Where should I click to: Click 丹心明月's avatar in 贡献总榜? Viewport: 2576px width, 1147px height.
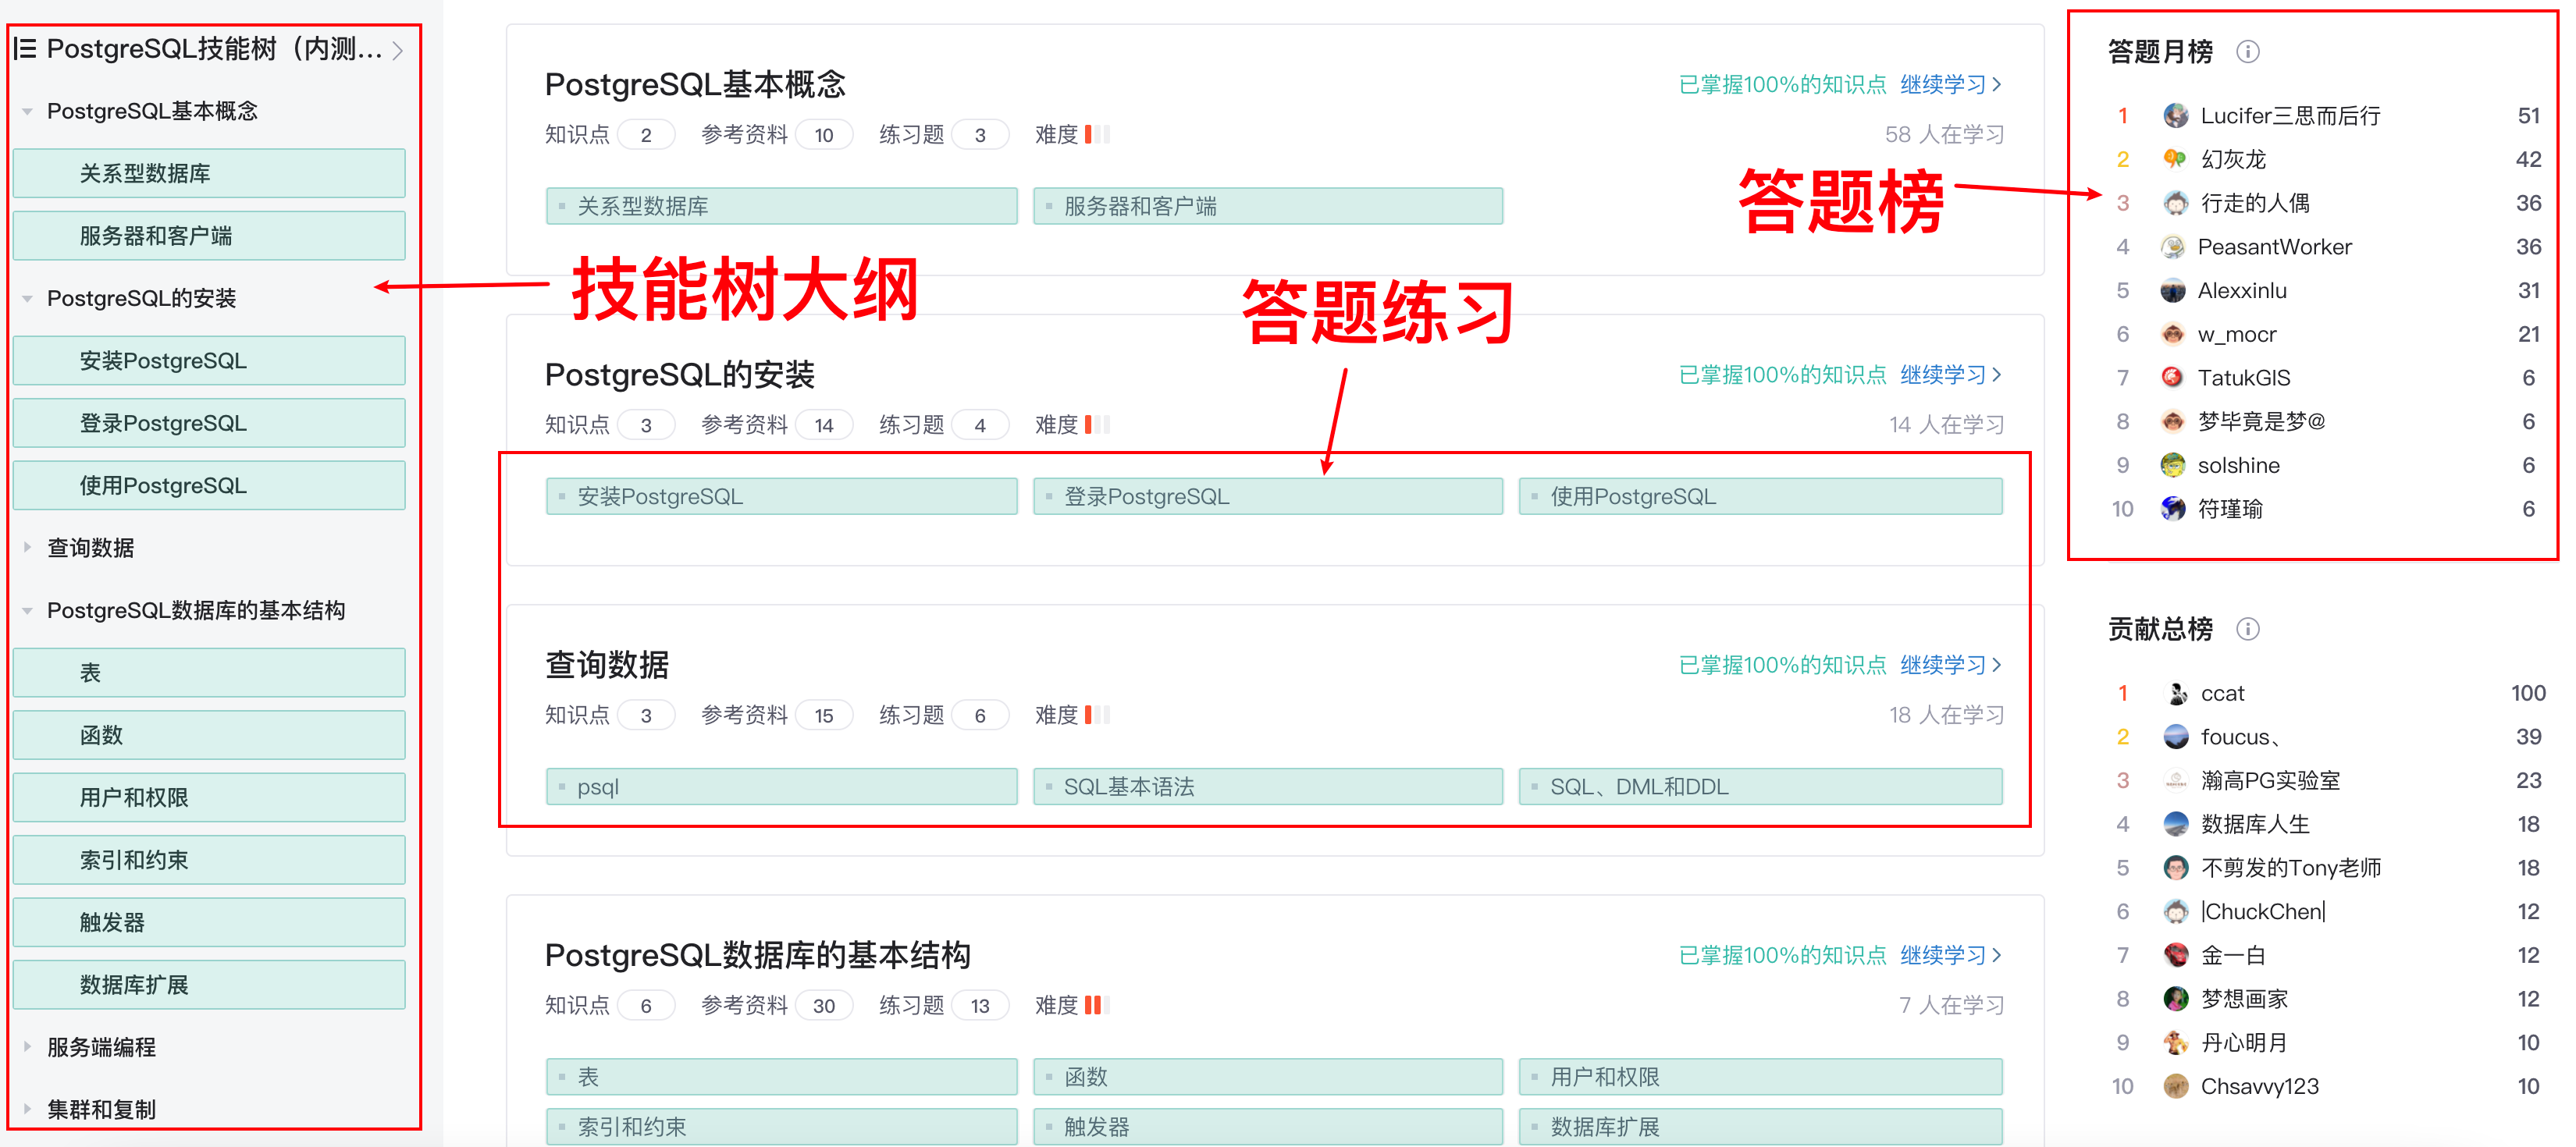[x=2176, y=1042]
